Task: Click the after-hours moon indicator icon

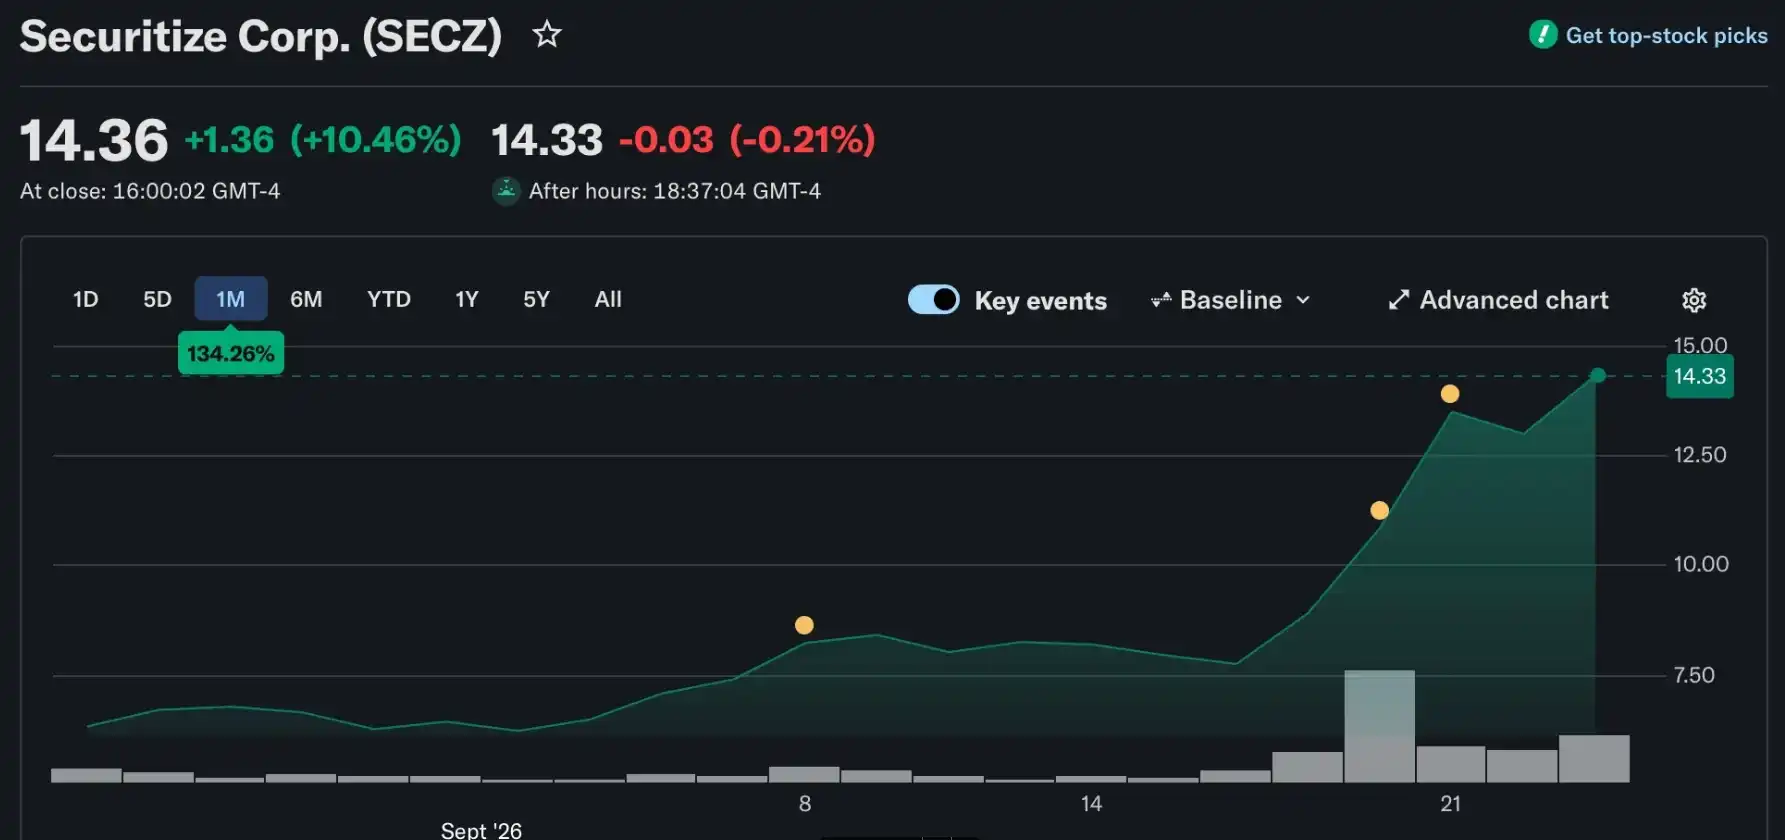Action: (x=507, y=190)
